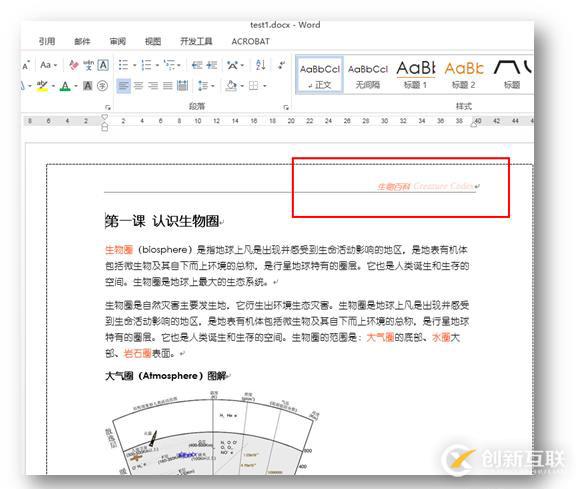
Task: Open Asian Layout dropdown arrow
Action: pyautogui.click(x=242, y=66)
